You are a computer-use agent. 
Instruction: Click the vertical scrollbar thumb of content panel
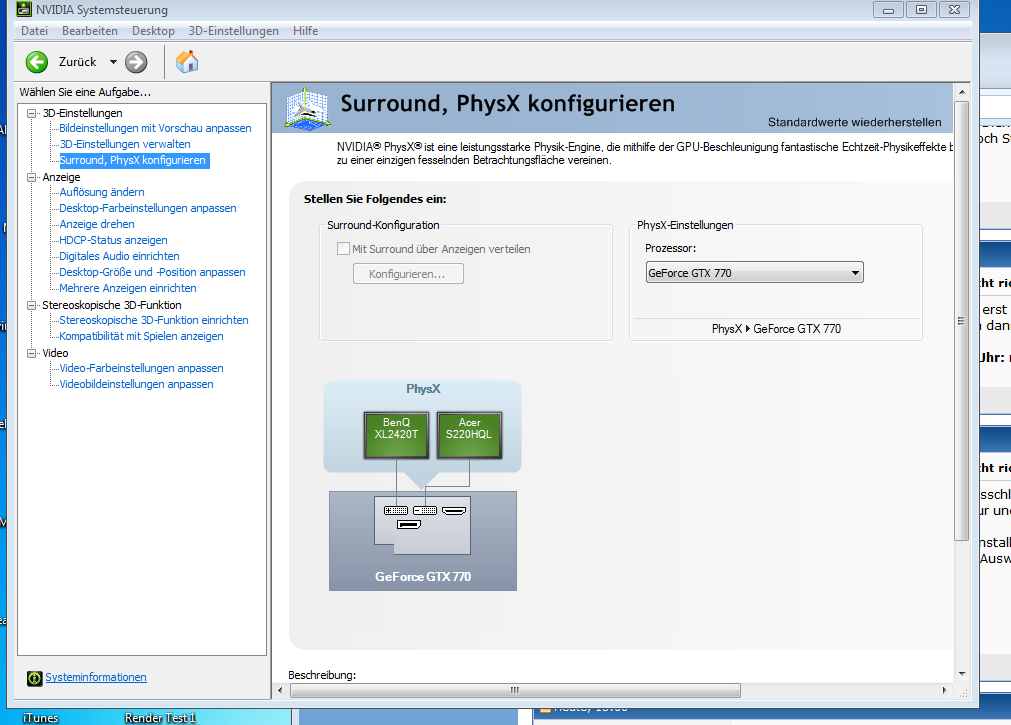[x=961, y=321]
